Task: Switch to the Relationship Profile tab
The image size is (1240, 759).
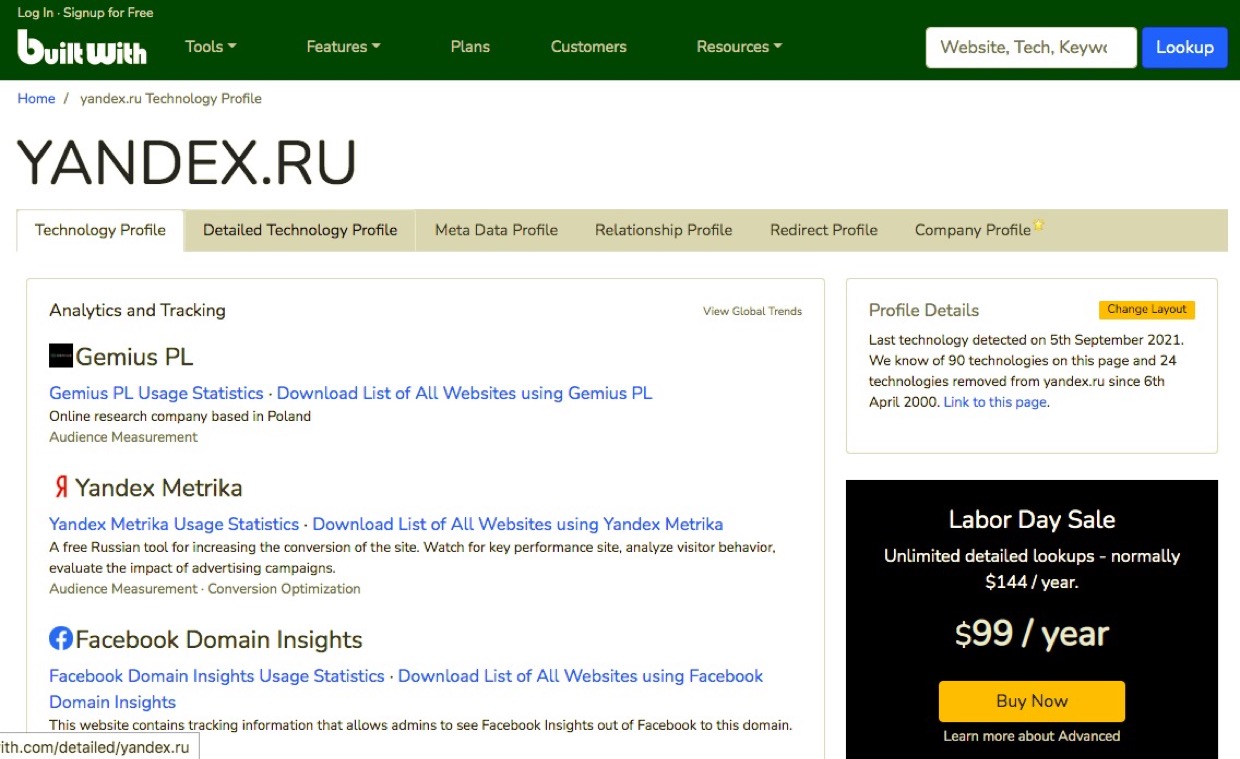Action: click(664, 230)
